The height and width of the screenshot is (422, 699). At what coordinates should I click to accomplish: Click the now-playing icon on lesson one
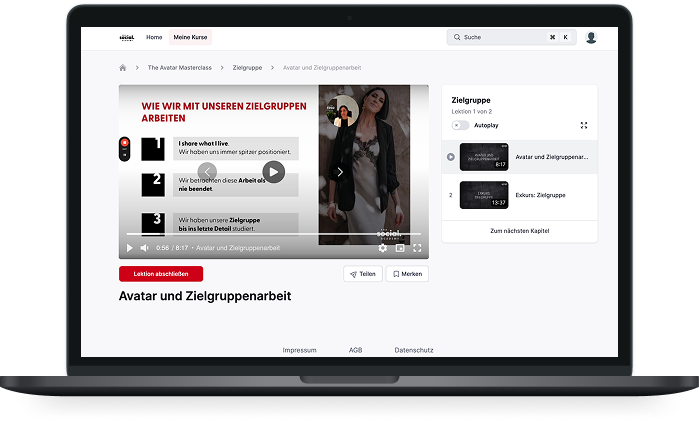point(451,157)
